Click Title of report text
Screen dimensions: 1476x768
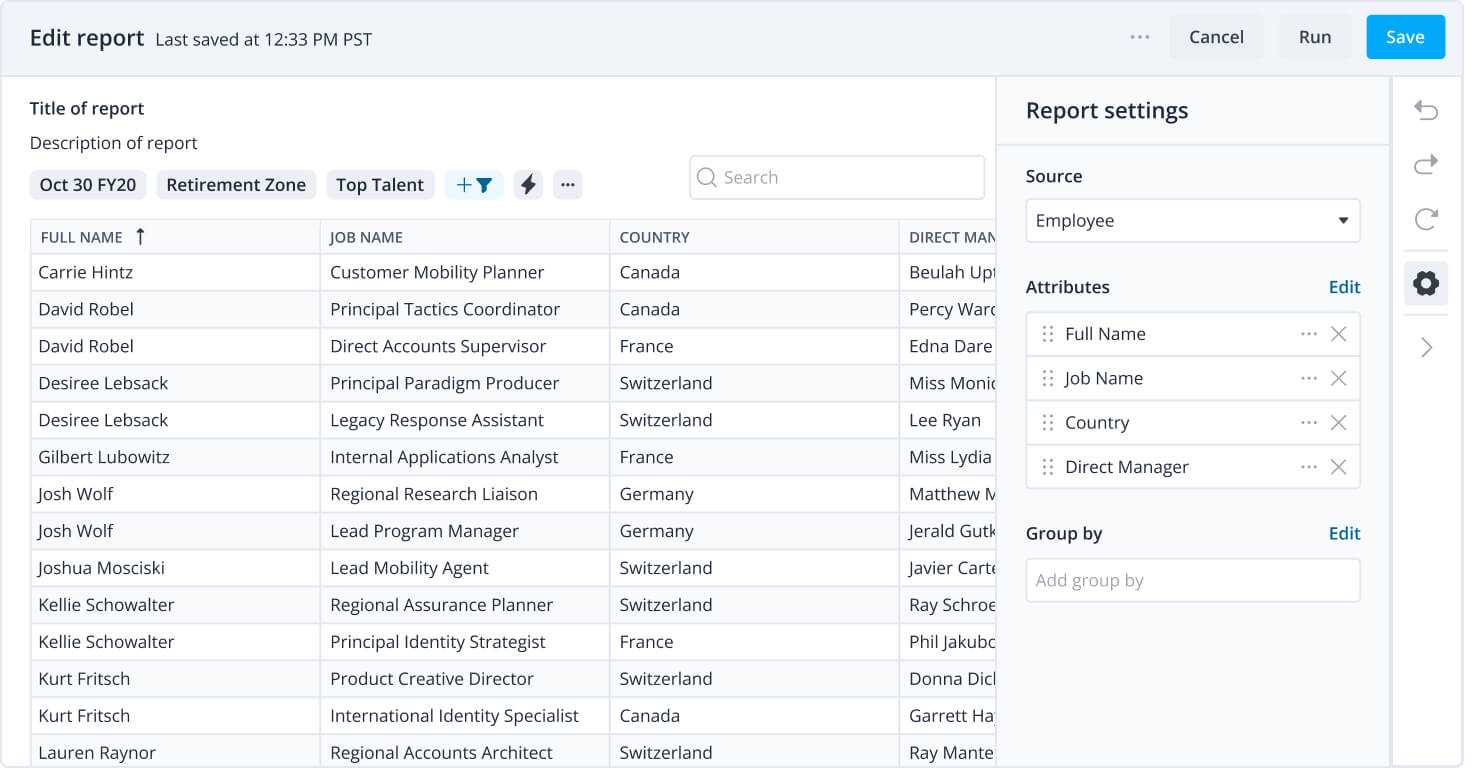87,108
